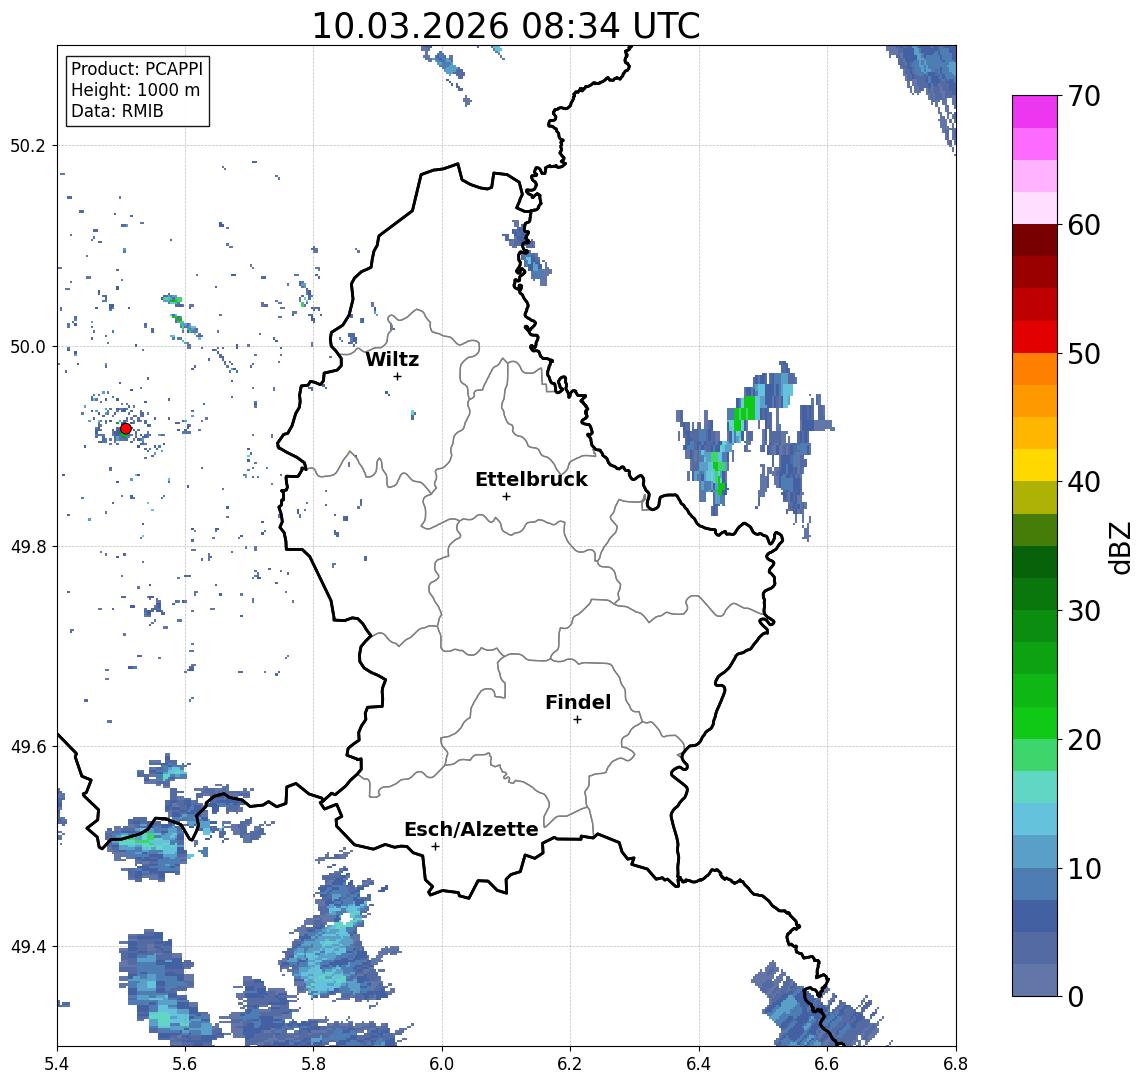Click the Esch/Alzette station plus marker

(435, 847)
